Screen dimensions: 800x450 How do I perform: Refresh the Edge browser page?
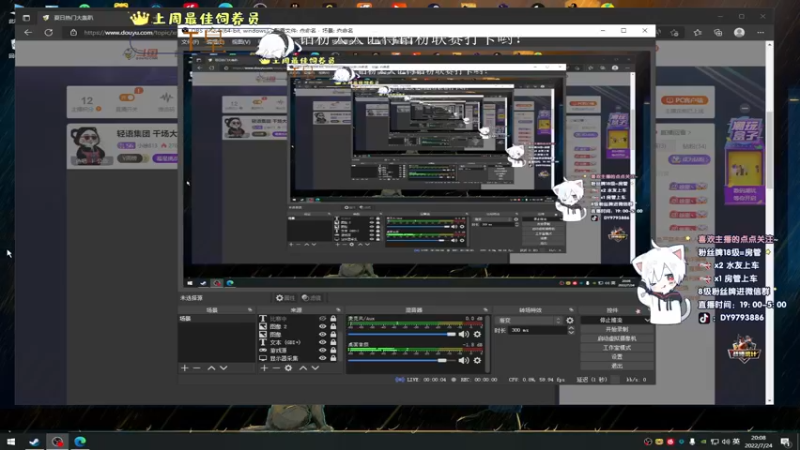pyautogui.click(x=48, y=32)
